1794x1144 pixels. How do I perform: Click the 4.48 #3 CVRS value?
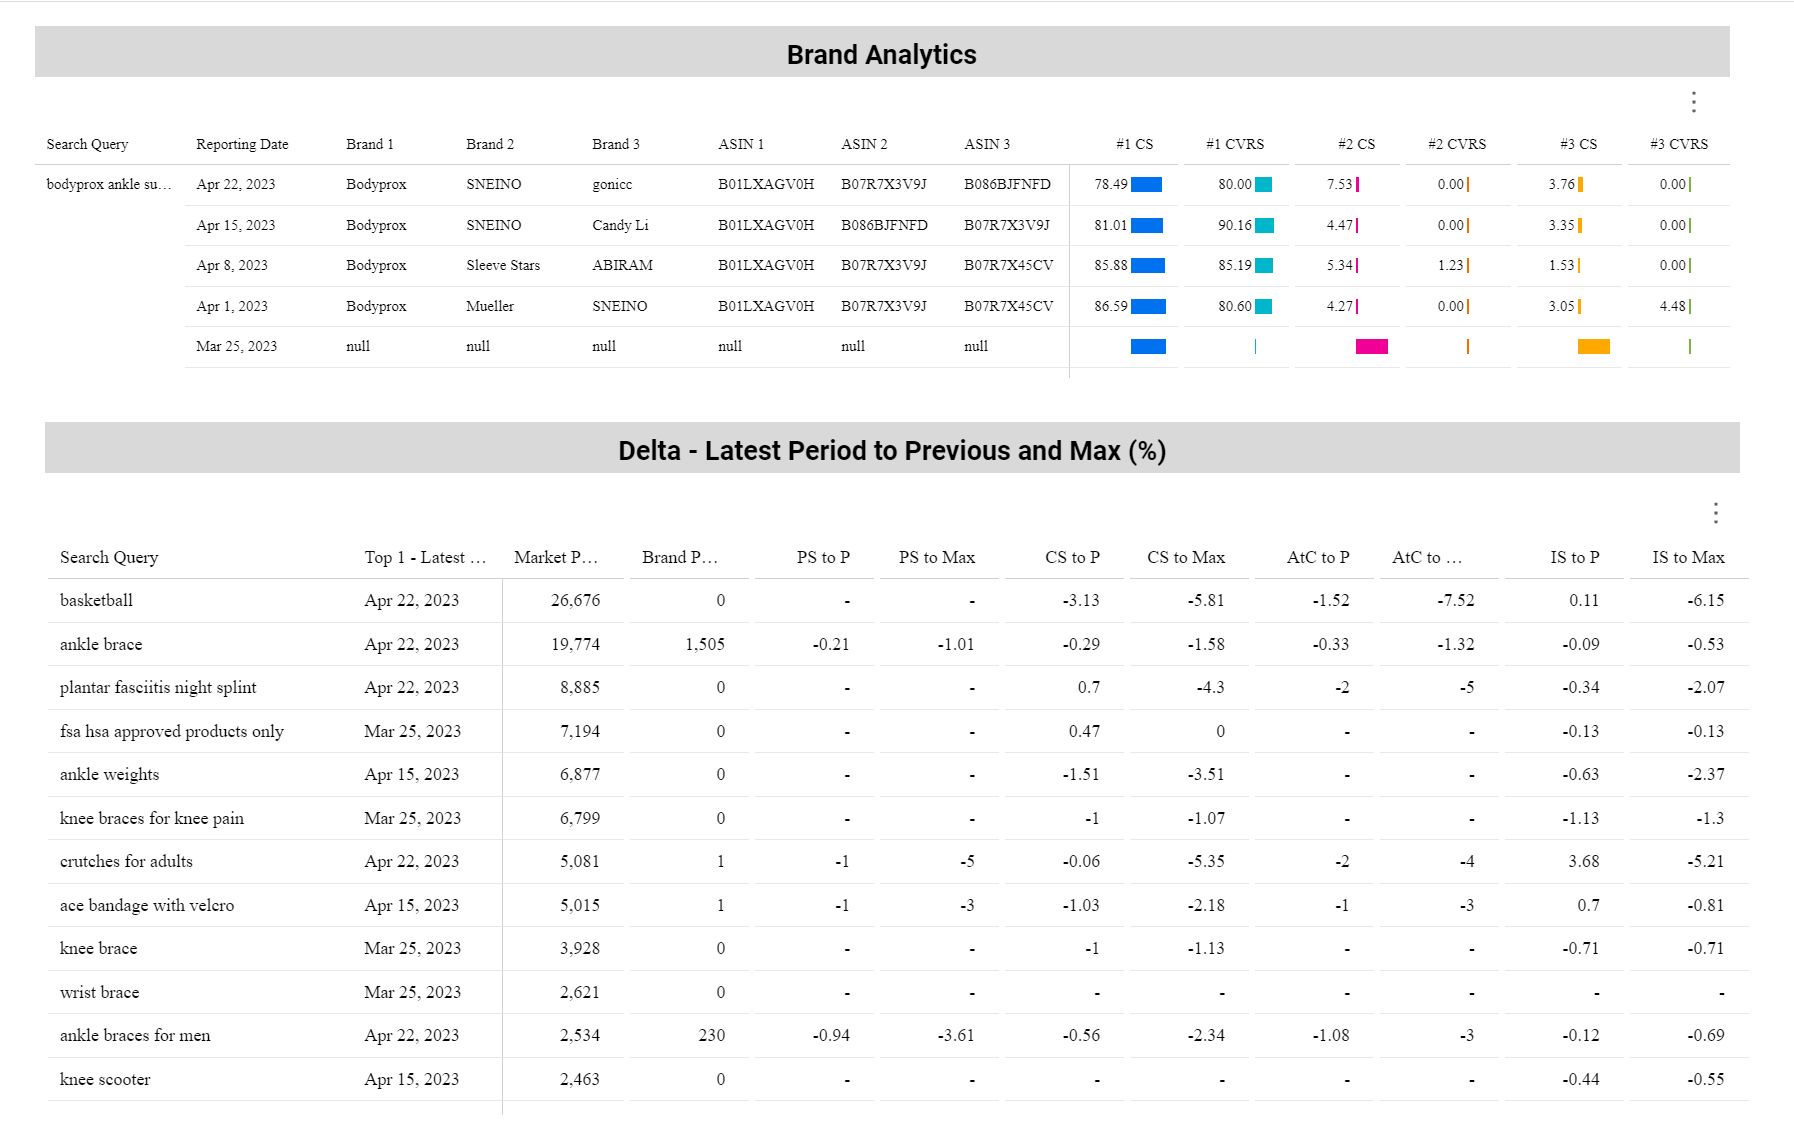[1672, 306]
